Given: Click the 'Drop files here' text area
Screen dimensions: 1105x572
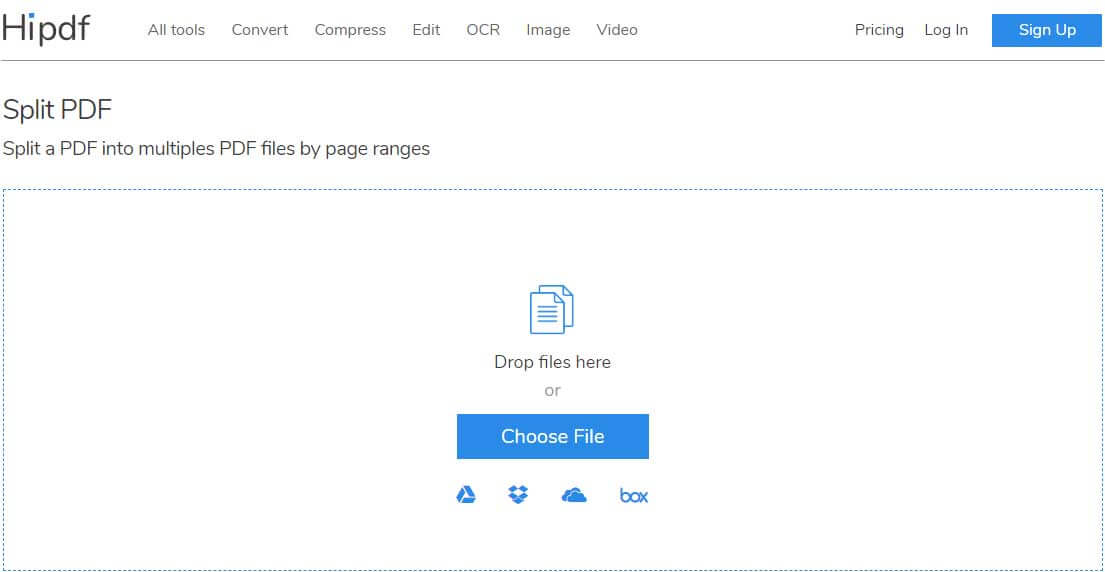Looking at the screenshot, I should pyautogui.click(x=552, y=362).
